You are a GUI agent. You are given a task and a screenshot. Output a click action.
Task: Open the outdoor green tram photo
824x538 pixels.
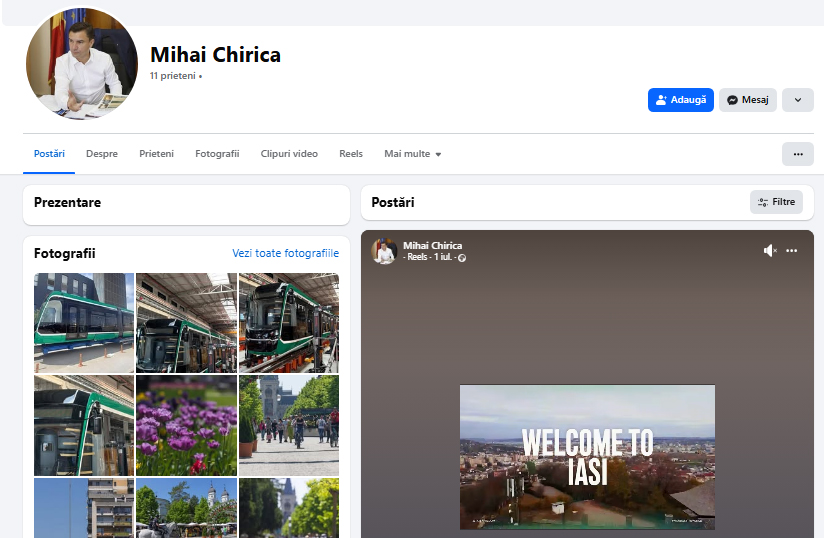click(84, 323)
